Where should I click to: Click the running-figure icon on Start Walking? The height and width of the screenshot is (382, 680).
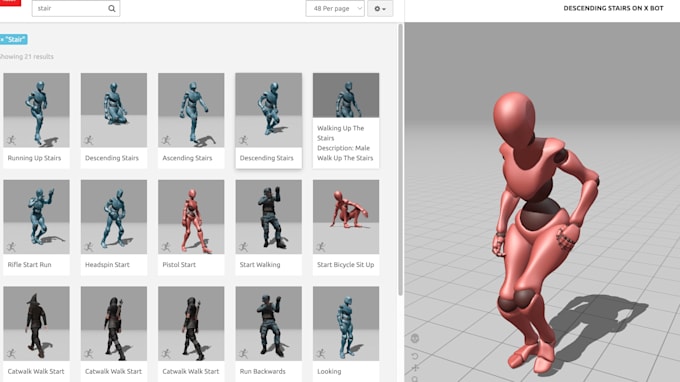click(x=244, y=247)
